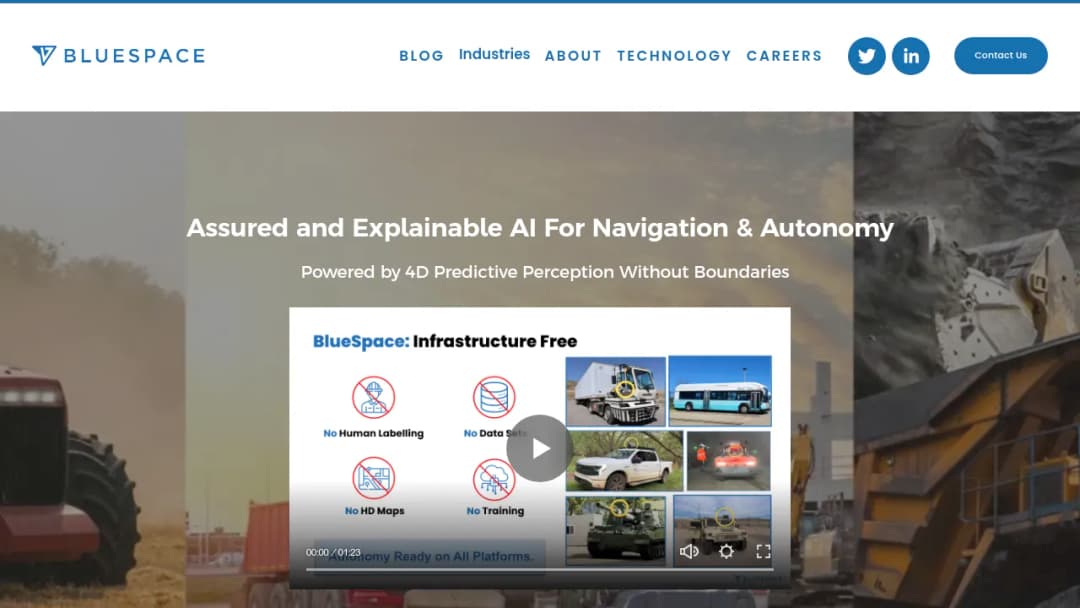Open the Industries menu item
The height and width of the screenshot is (608, 1080).
pos(495,54)
